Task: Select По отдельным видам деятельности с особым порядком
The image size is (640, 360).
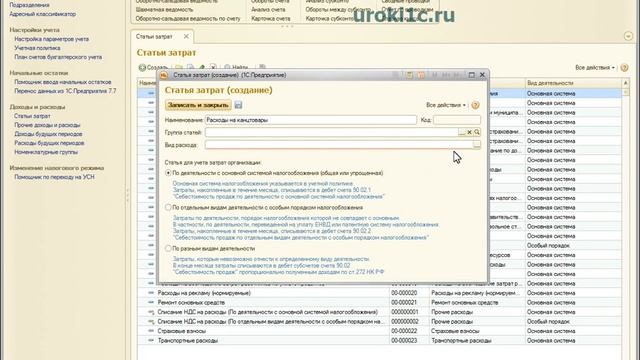Action: point(168,207)
